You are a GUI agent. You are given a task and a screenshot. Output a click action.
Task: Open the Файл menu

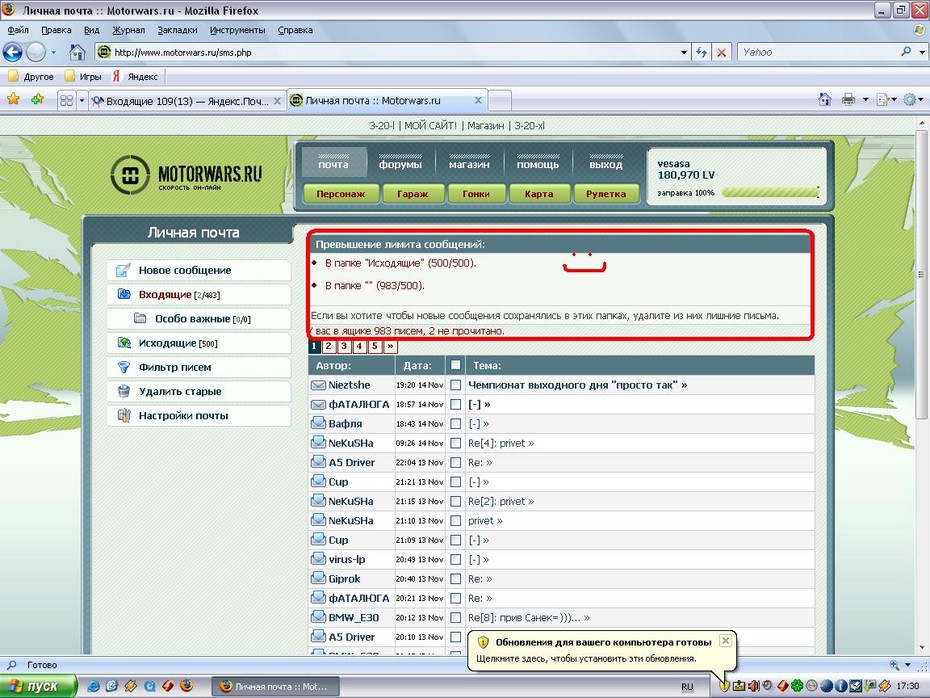(x=18, y=30)
